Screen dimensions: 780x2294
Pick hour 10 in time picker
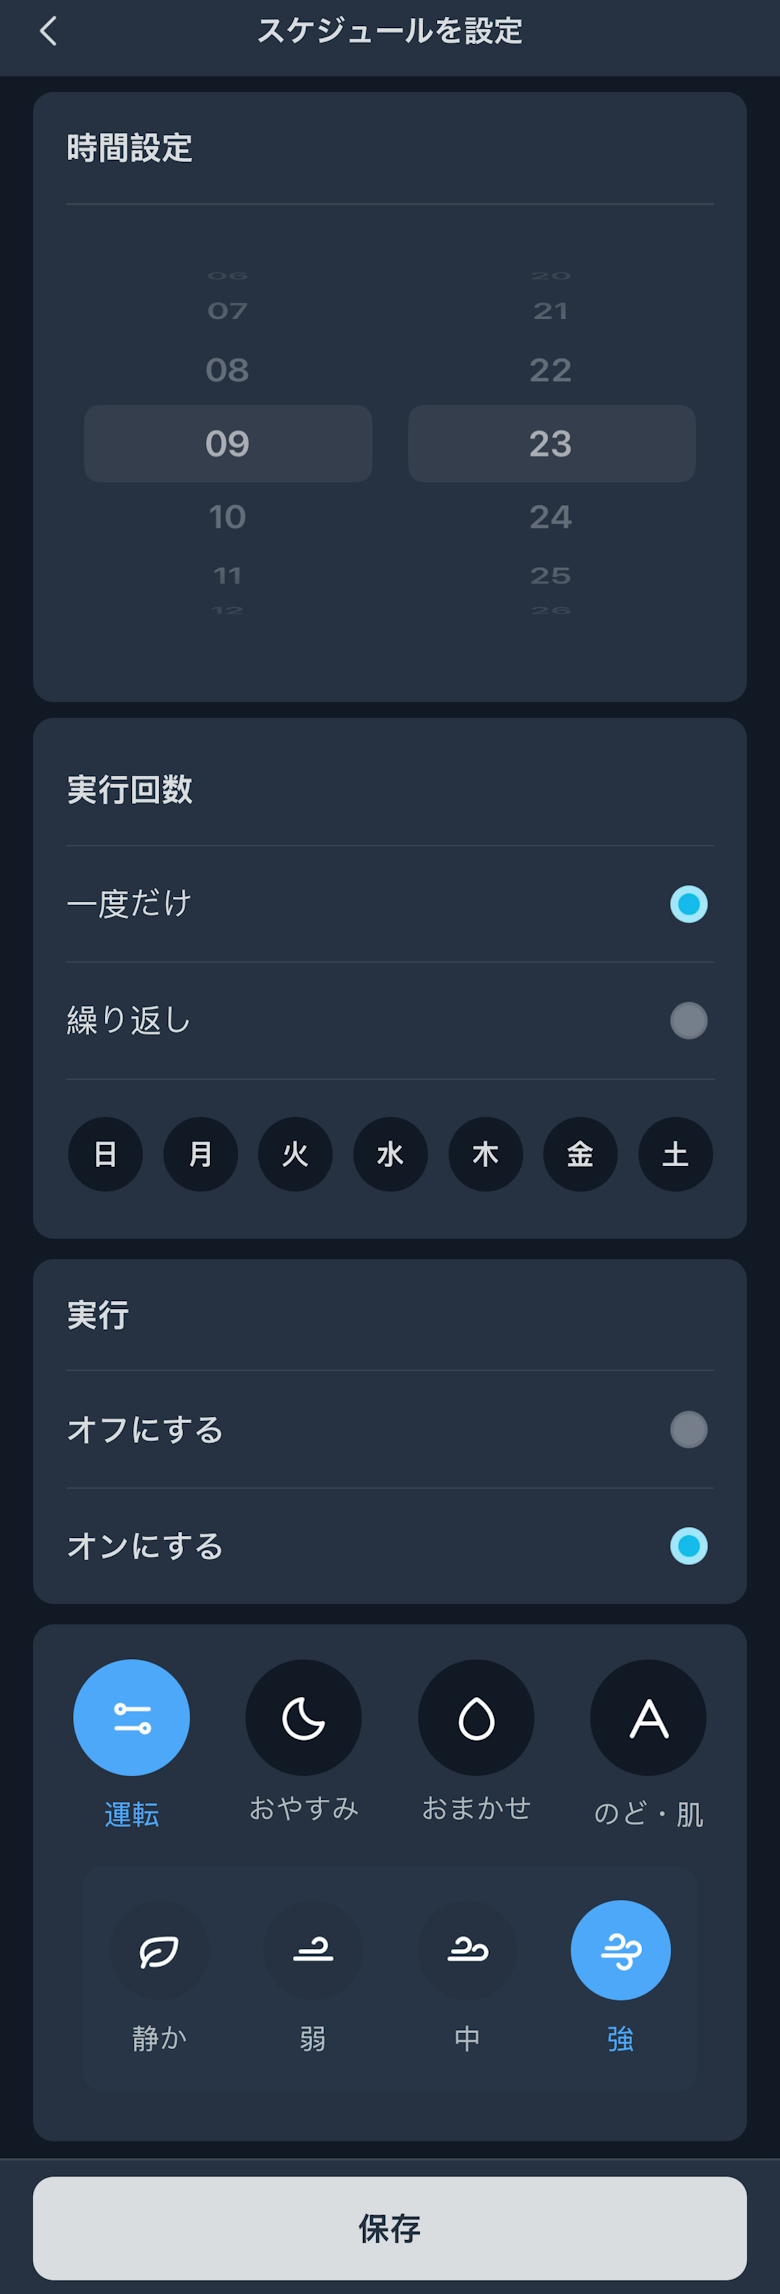227,517
